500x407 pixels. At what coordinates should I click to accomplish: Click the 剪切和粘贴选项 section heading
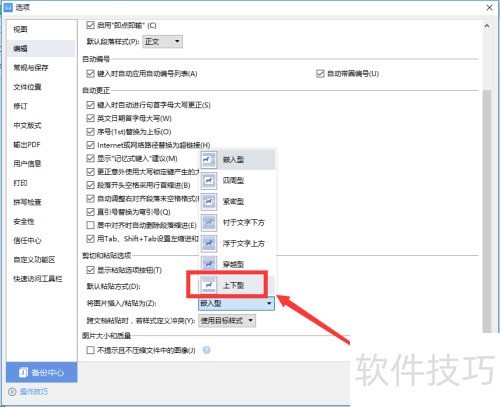[107, 256]
